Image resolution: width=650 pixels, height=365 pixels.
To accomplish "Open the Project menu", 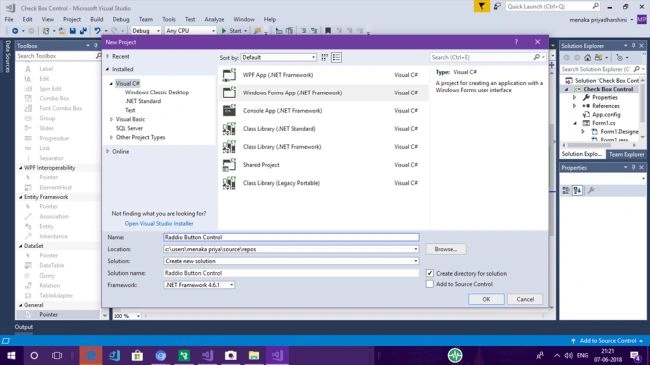I will click(x=72, y=19).
